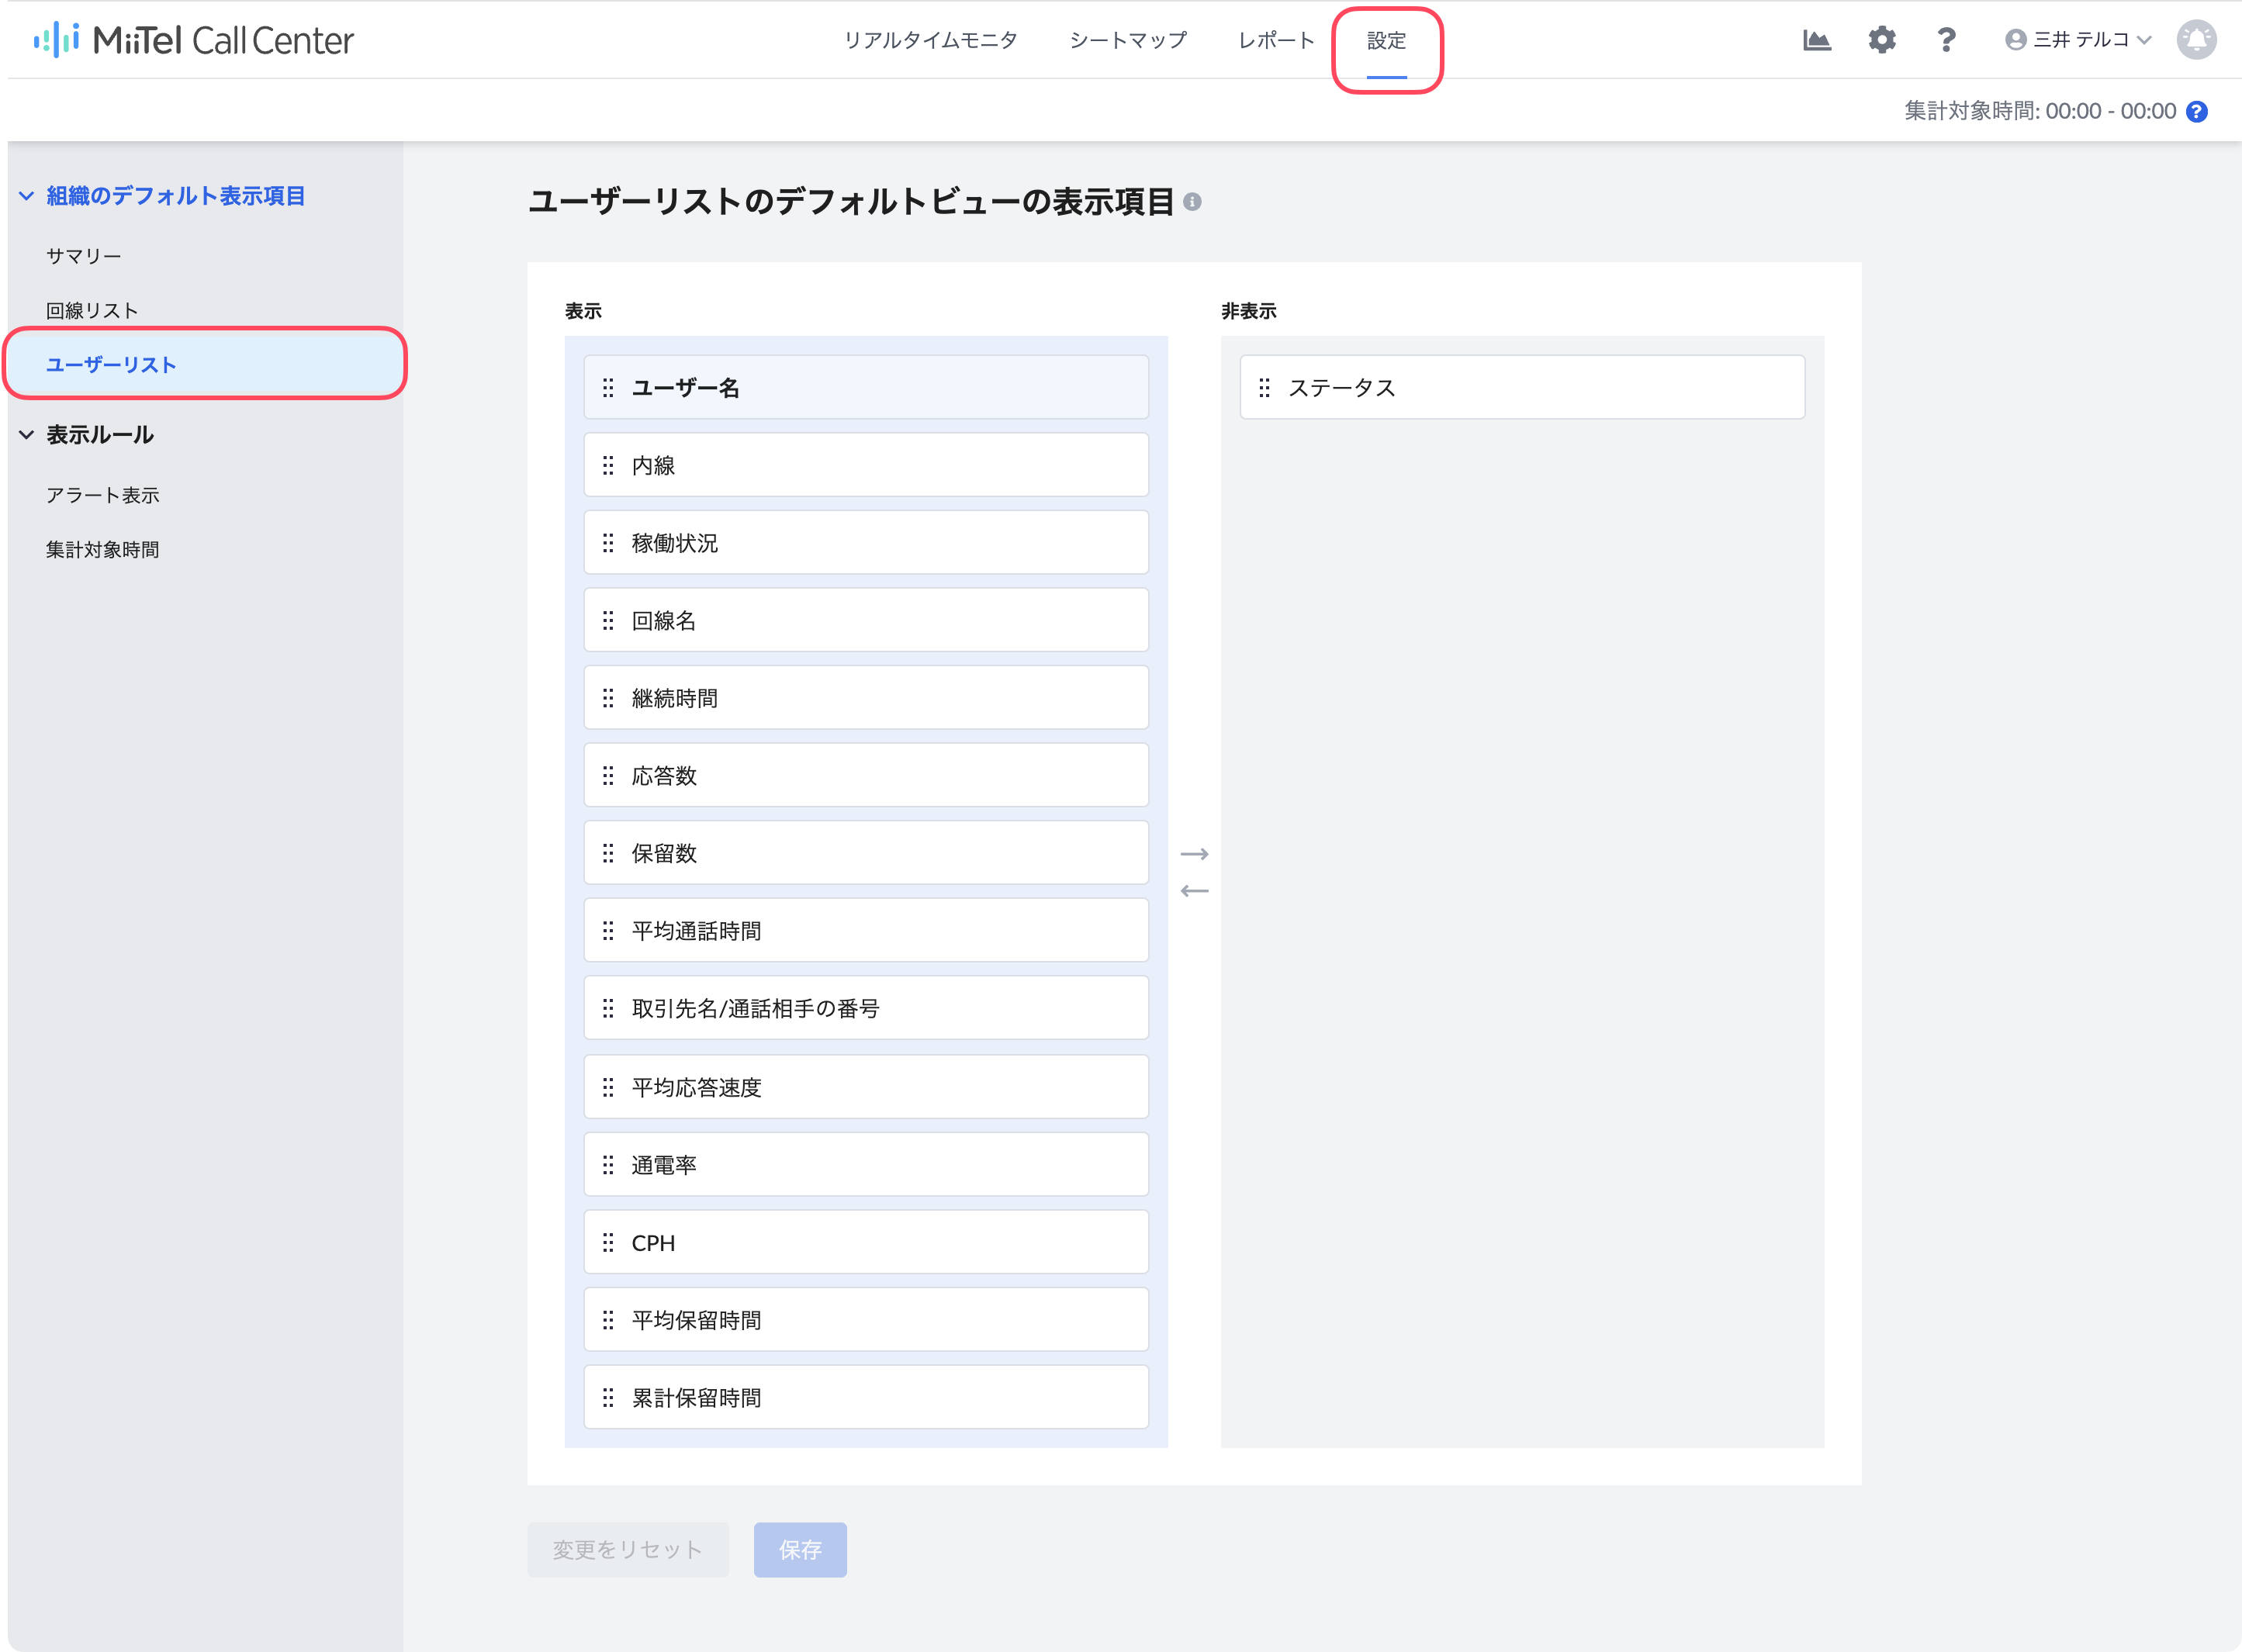The width and height of the screenshot is (2242, 1652).
Task: Grab the drag handle of 通電率
Action: click(608, 1165)
